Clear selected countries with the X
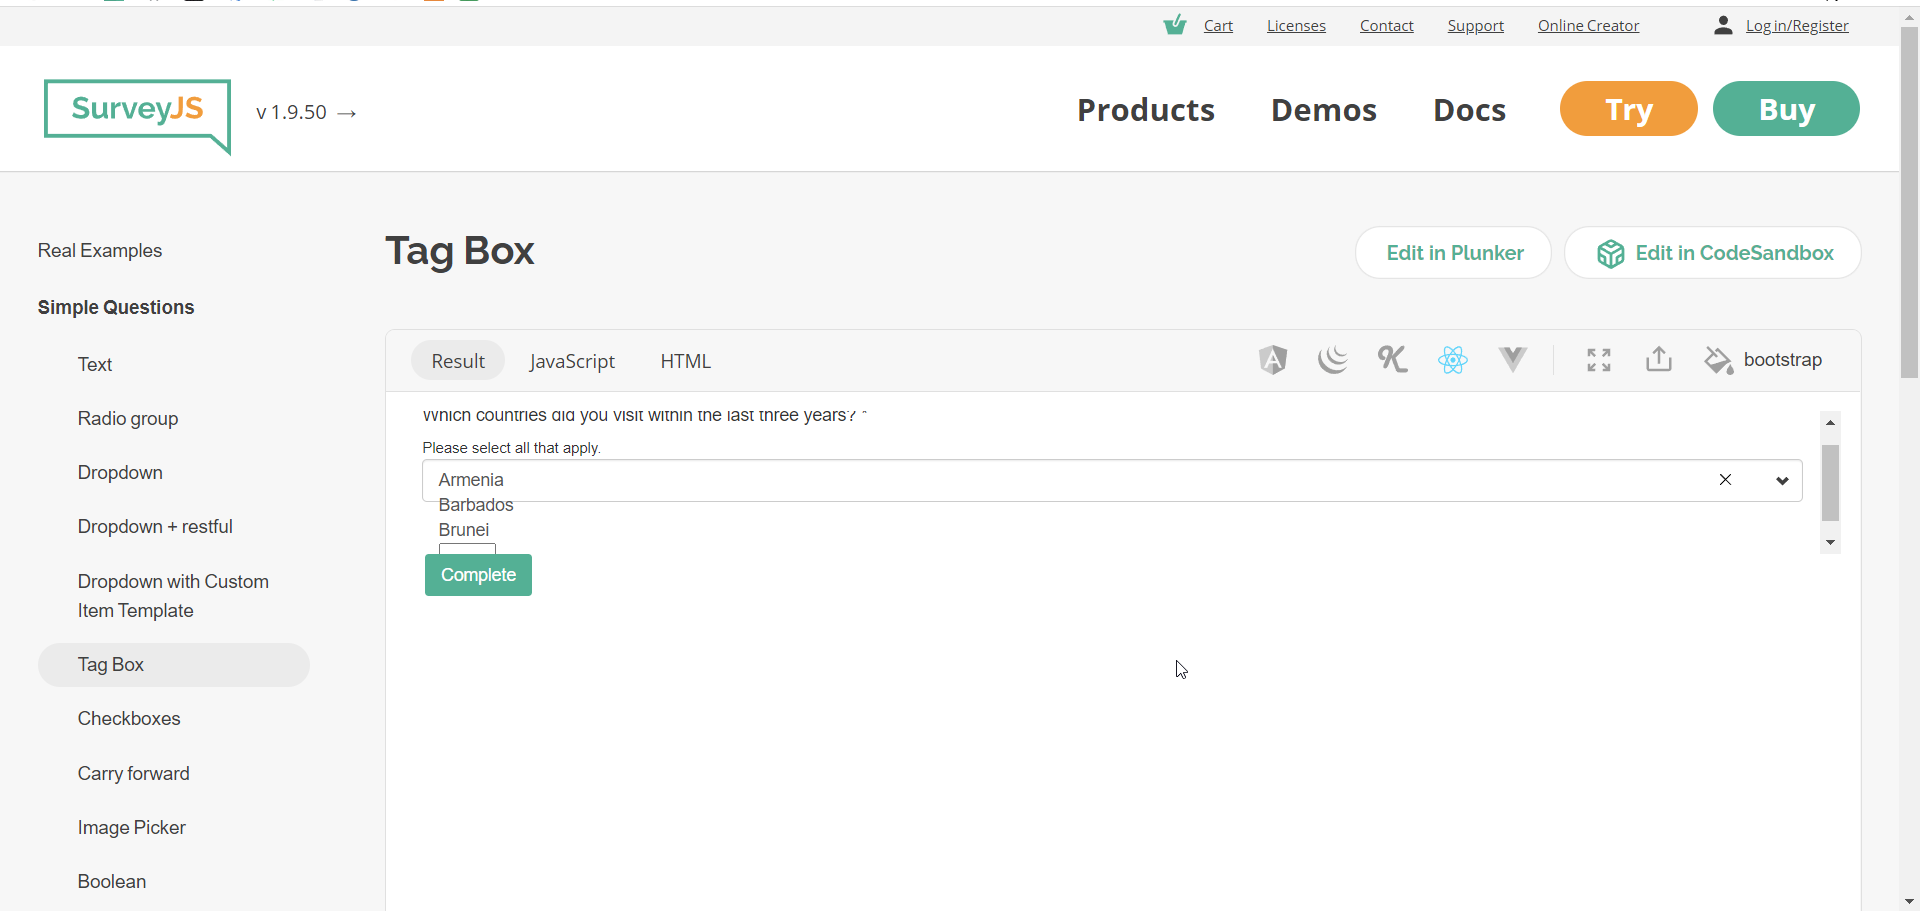Image resolution: width=1920 pixels, height=911 pixels. coord(1725,480)
